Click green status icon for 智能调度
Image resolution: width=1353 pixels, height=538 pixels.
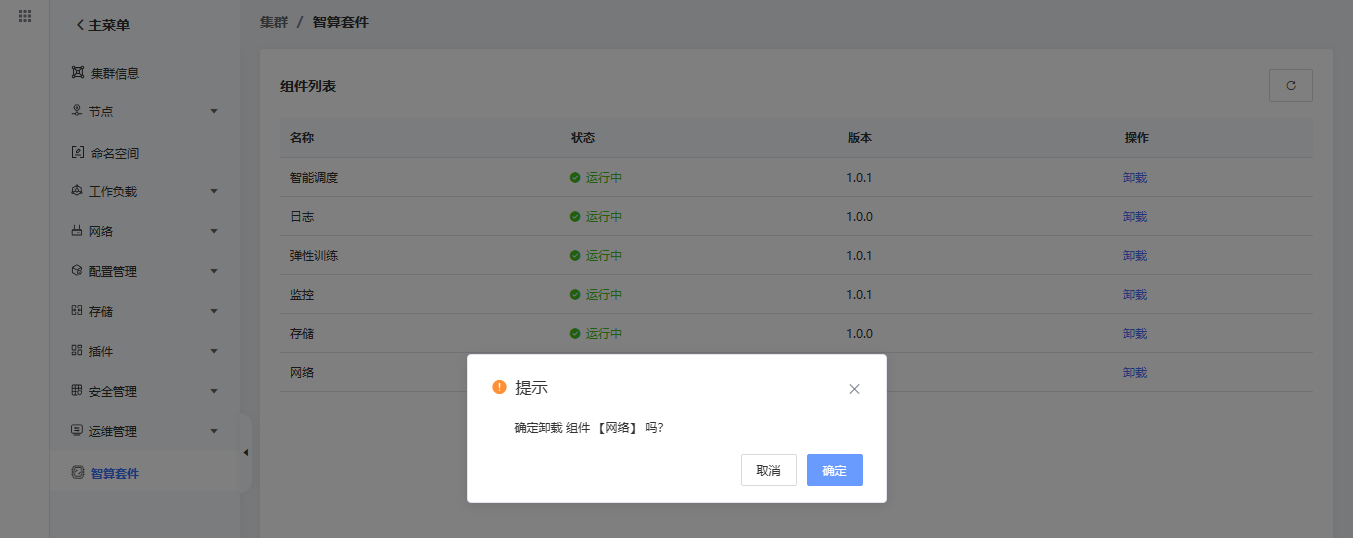tap(575, 178)
